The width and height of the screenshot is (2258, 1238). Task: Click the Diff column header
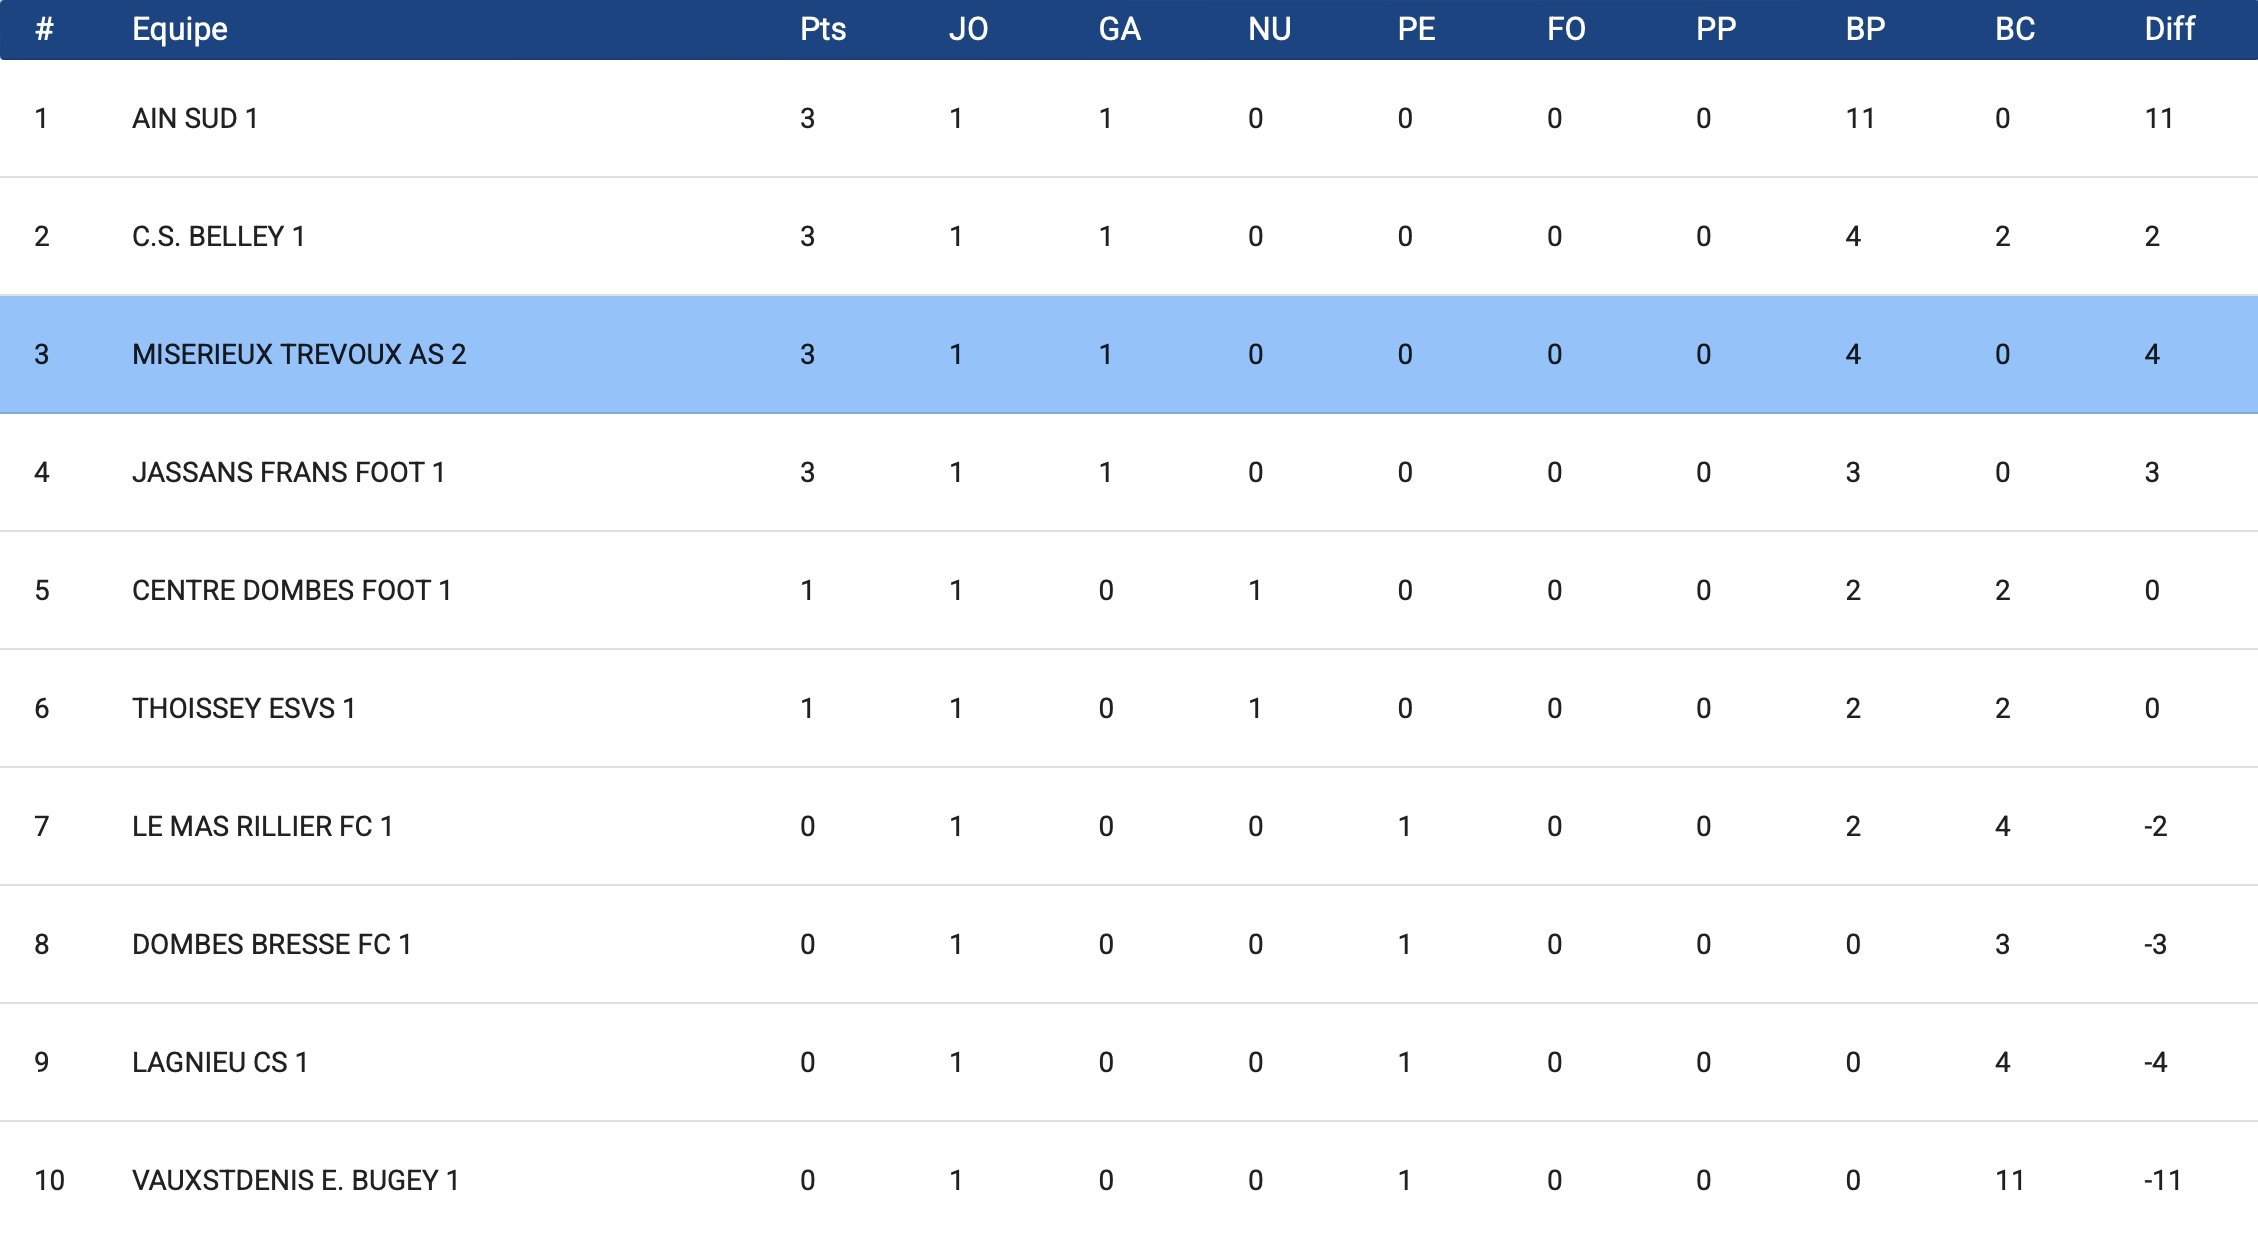click(2169, 29)
